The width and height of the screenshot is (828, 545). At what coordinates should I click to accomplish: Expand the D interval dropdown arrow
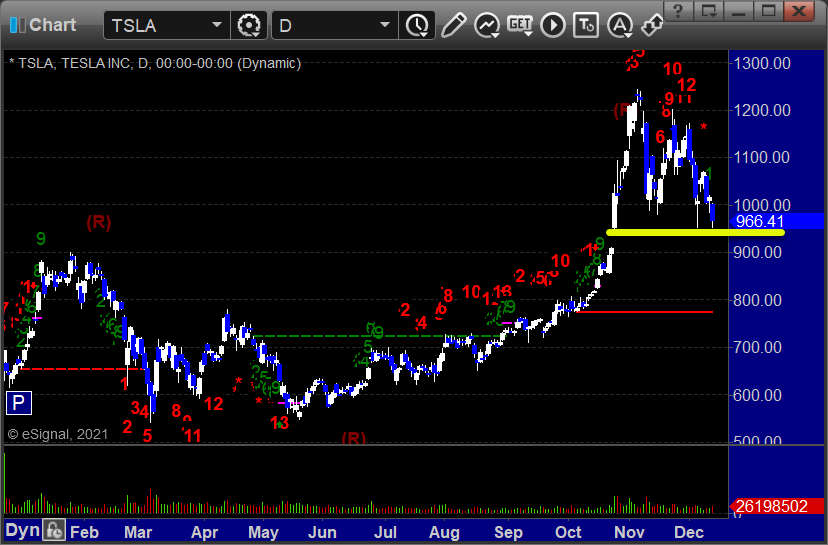(x=385, y=25)
